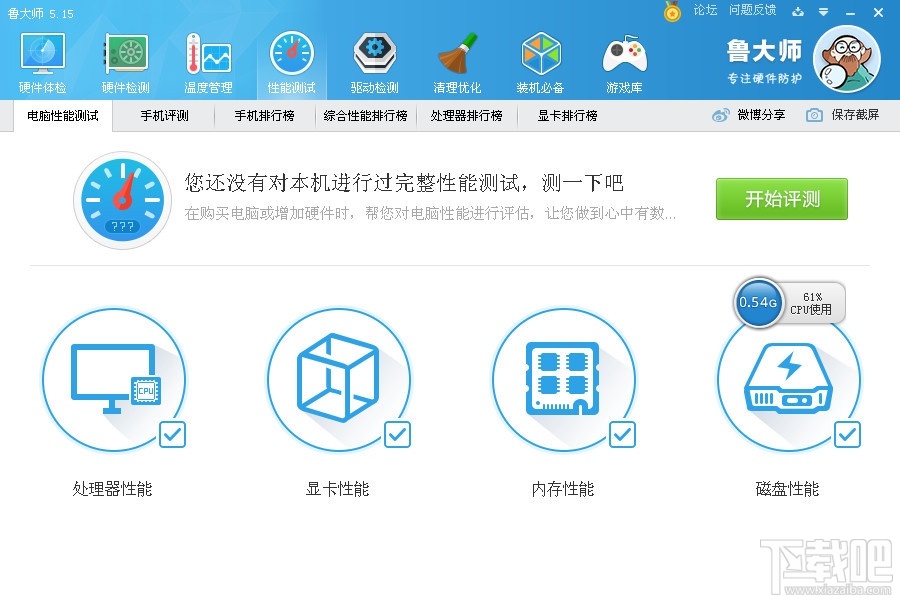Click the 鲁大师 5.15 title text
This screenshot has height=600, width=900.
pos(41,14)
